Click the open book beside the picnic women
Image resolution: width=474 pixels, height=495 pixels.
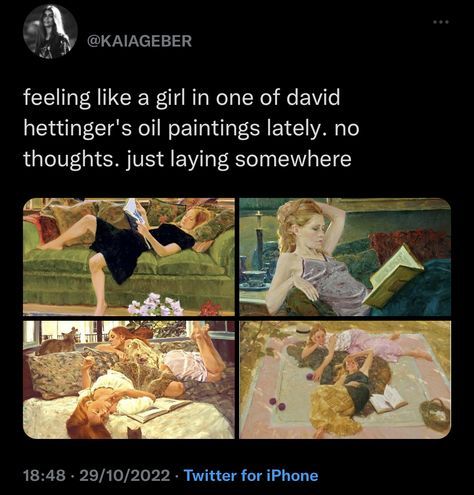coord(388,398)
